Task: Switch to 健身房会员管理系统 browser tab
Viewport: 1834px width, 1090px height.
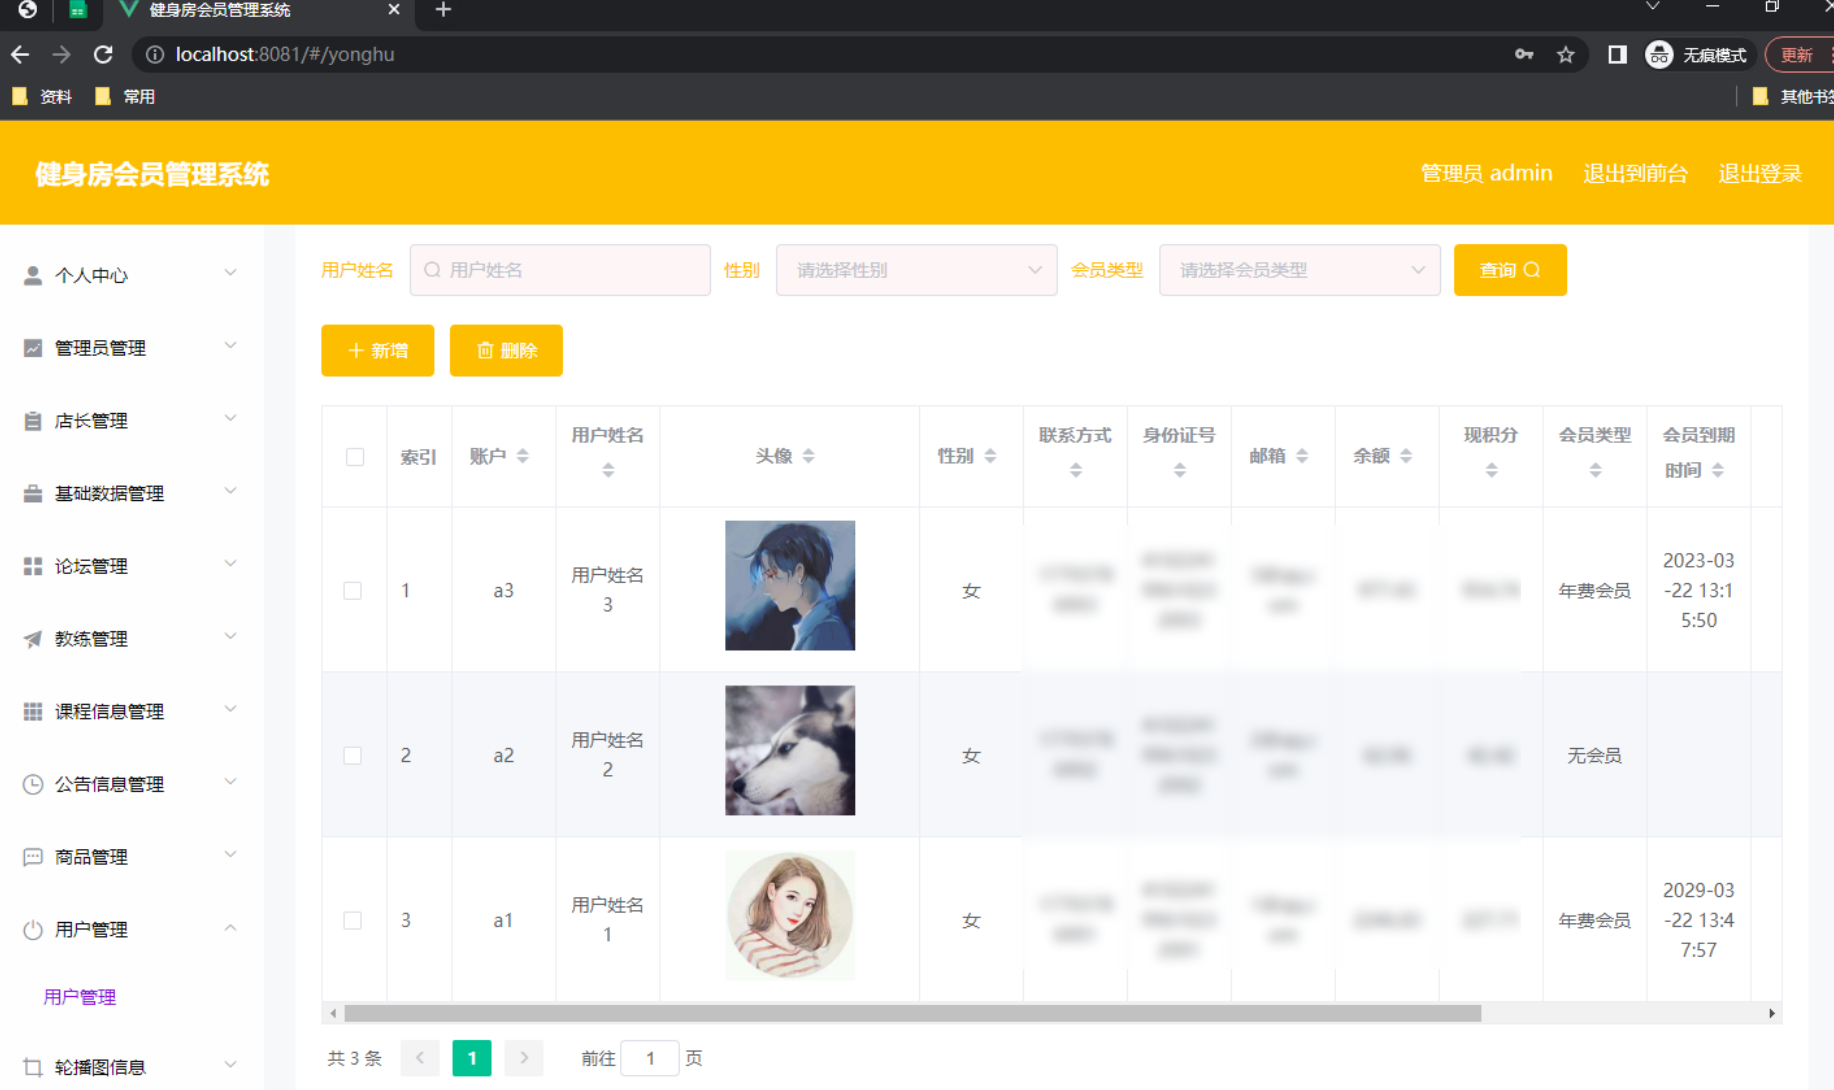Action: tap(260, 10)
